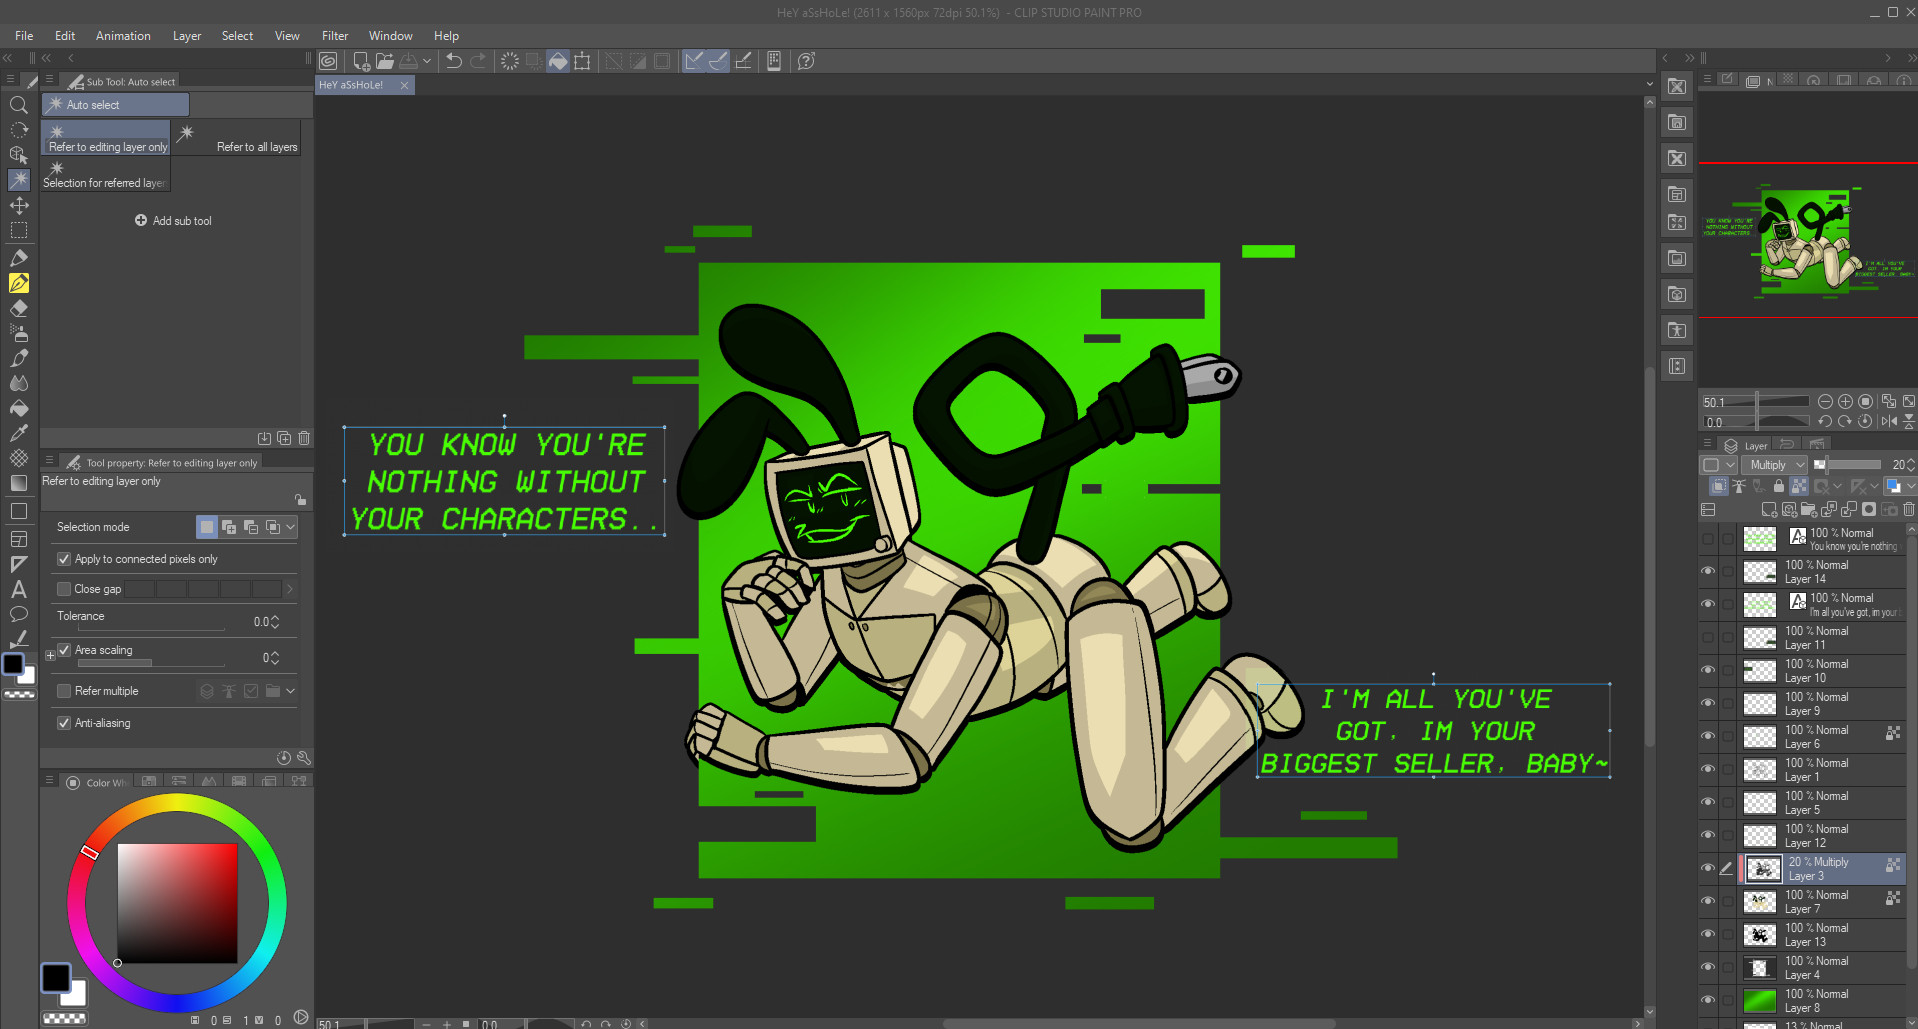1918x1029 pixels.
Task: Open the layer color dropdown in Layer panel
Action: click(1899, 486)
